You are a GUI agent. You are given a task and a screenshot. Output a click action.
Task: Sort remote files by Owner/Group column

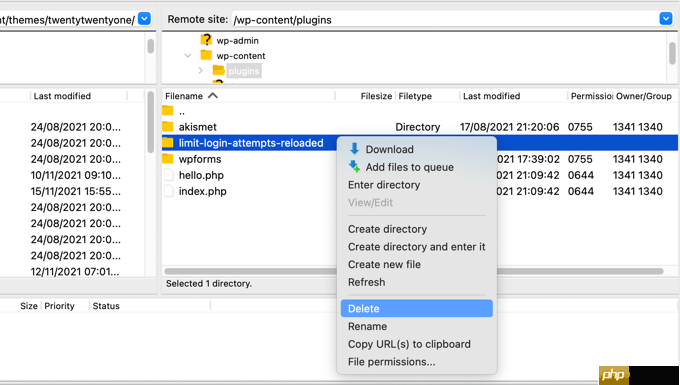pyautogui.click(x=644, y=96)
